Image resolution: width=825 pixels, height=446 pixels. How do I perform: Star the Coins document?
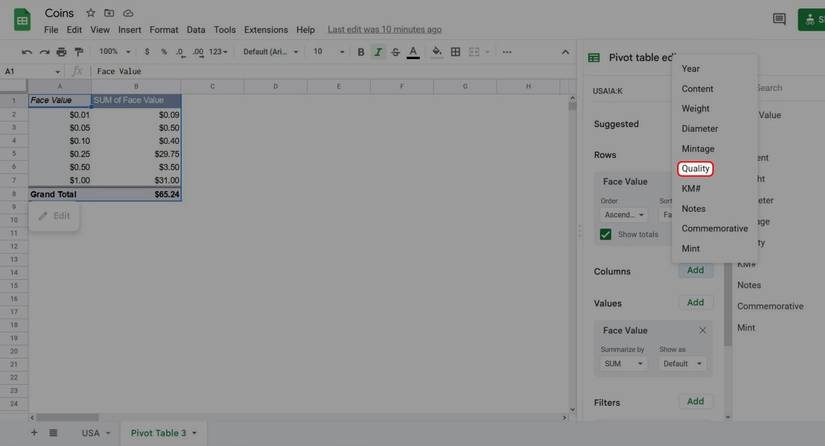coord(91,13)
